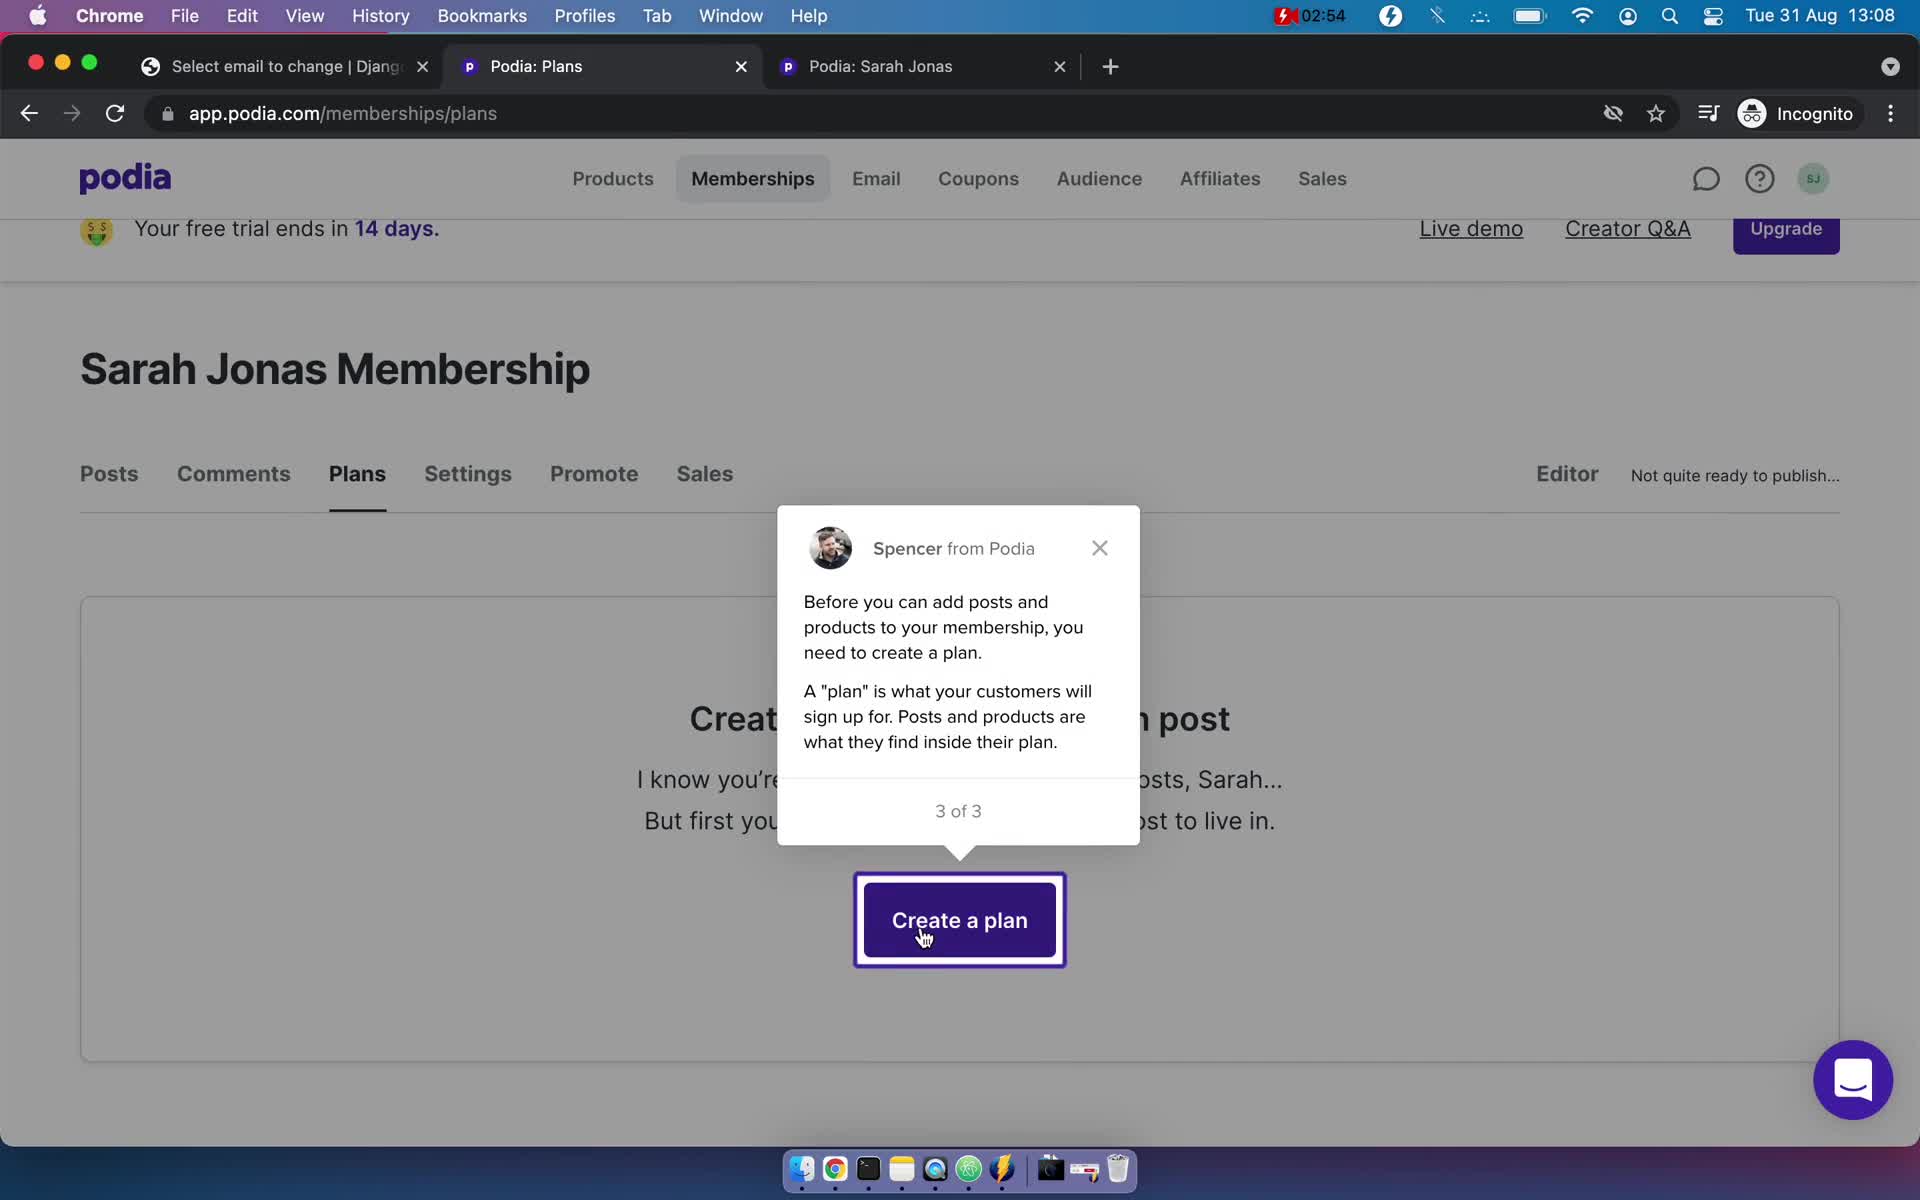
Task: Click the Live demo link
Action: point(1472,228)
